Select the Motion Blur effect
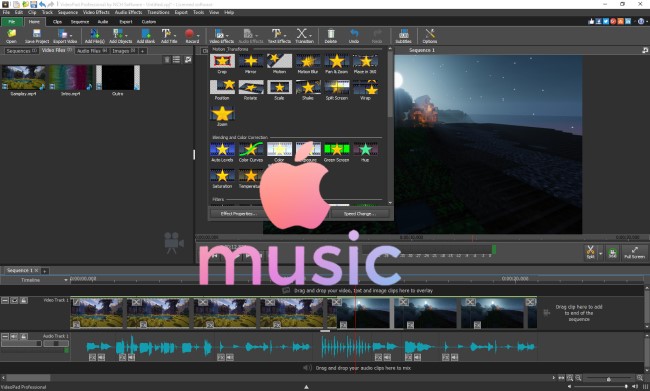 [308, 63]
